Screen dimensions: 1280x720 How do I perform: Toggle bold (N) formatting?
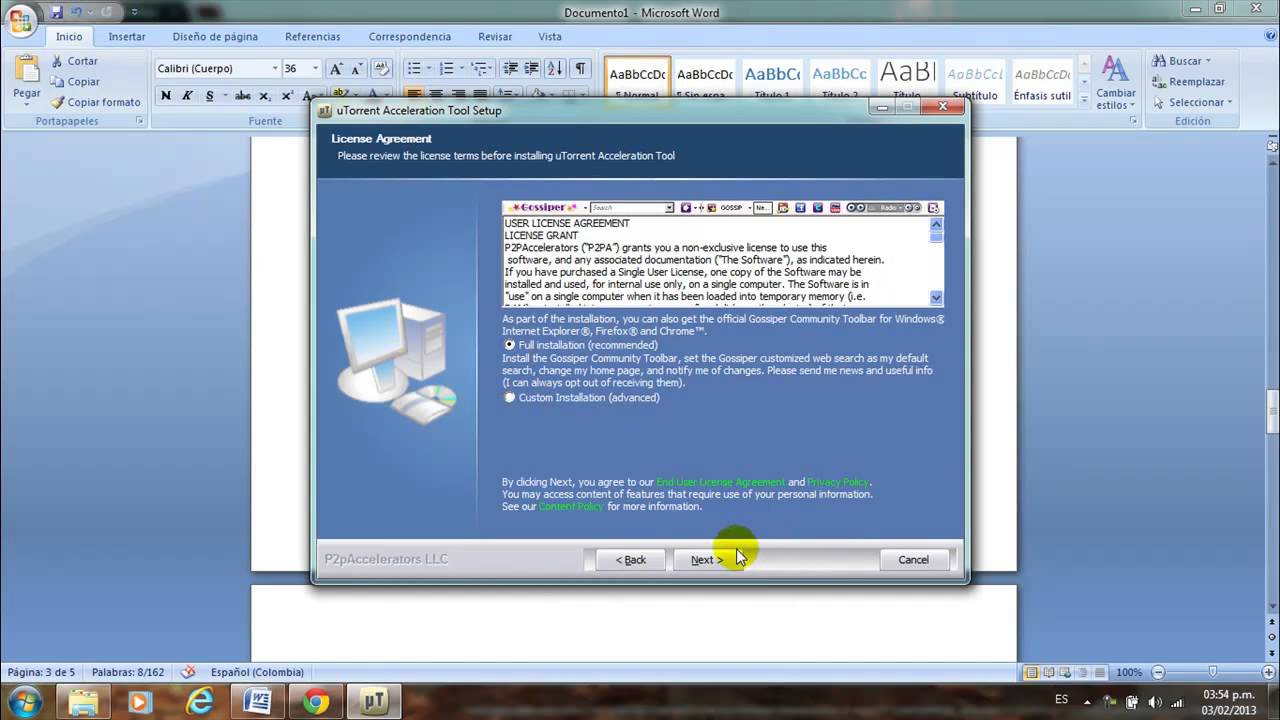click(x=166, y=96)
